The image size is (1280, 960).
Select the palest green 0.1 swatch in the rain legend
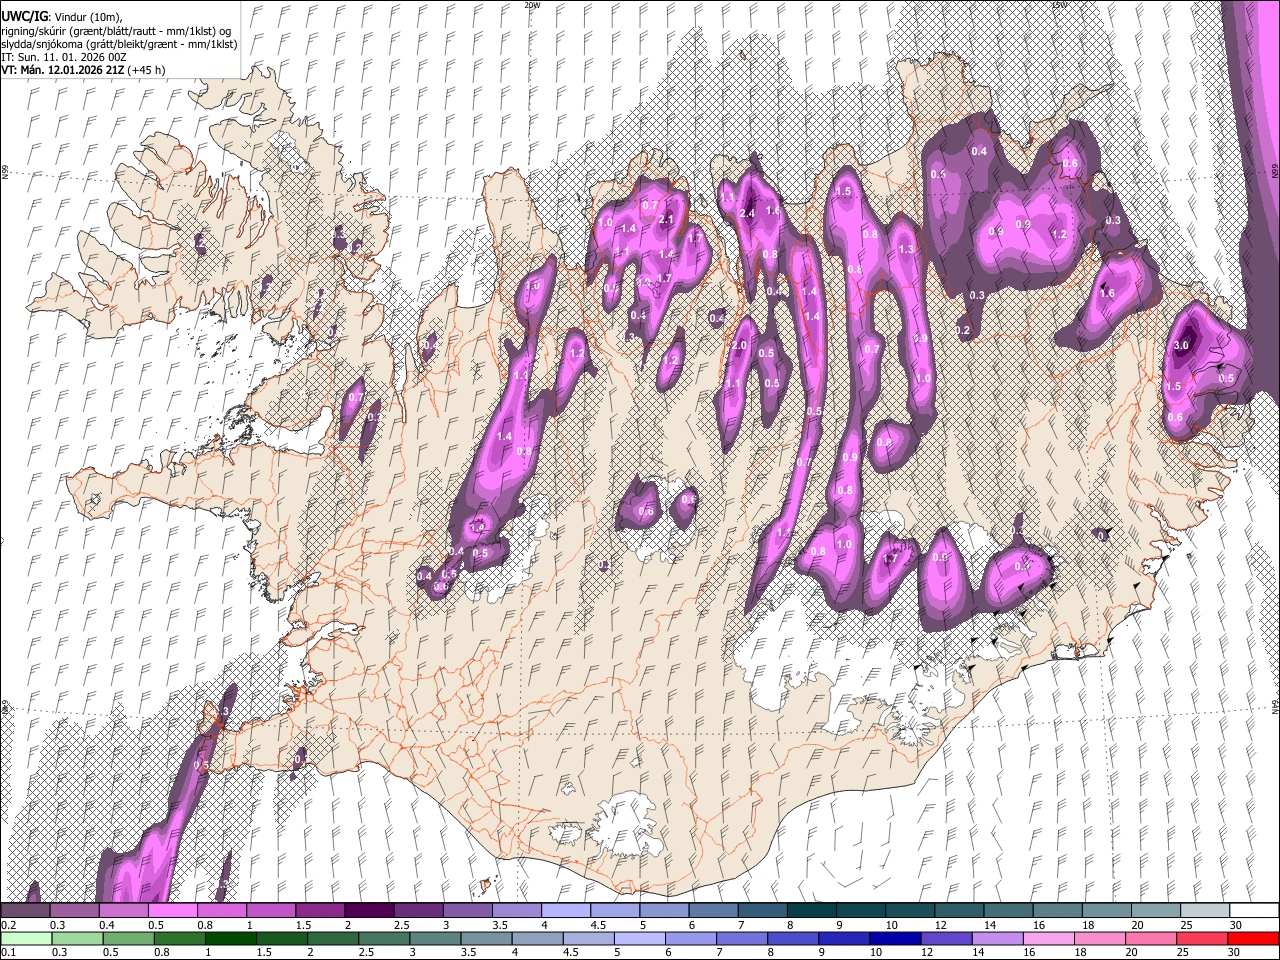tap(26, 938)
